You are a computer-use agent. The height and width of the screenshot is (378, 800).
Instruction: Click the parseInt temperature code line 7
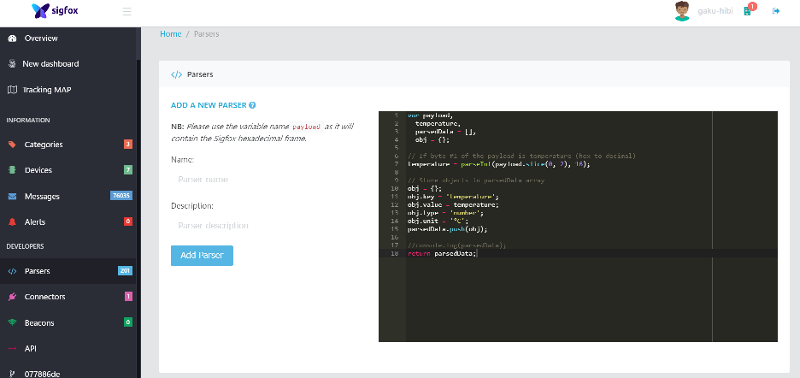498,164
